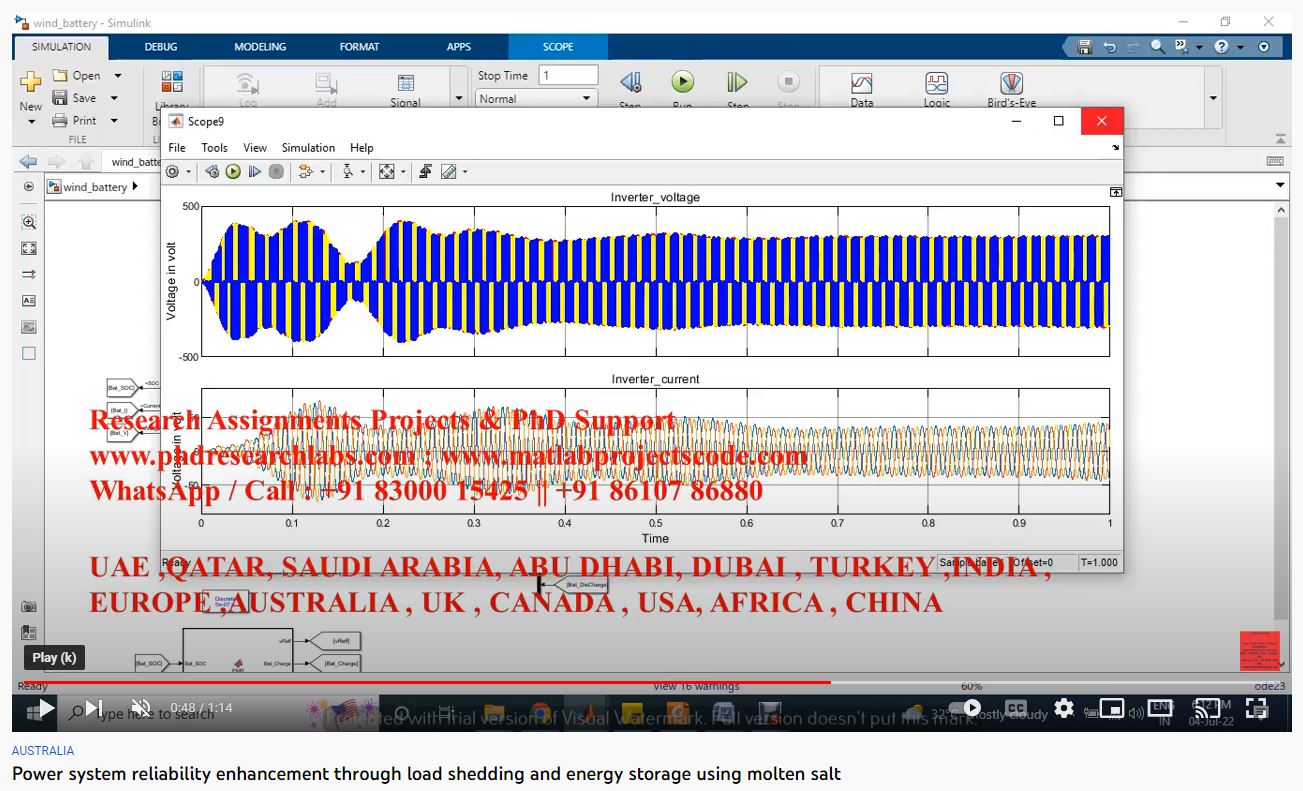Open the View menu in Scope9
Viewport: 1303px width, 791px height.
[x=255, y=147]
